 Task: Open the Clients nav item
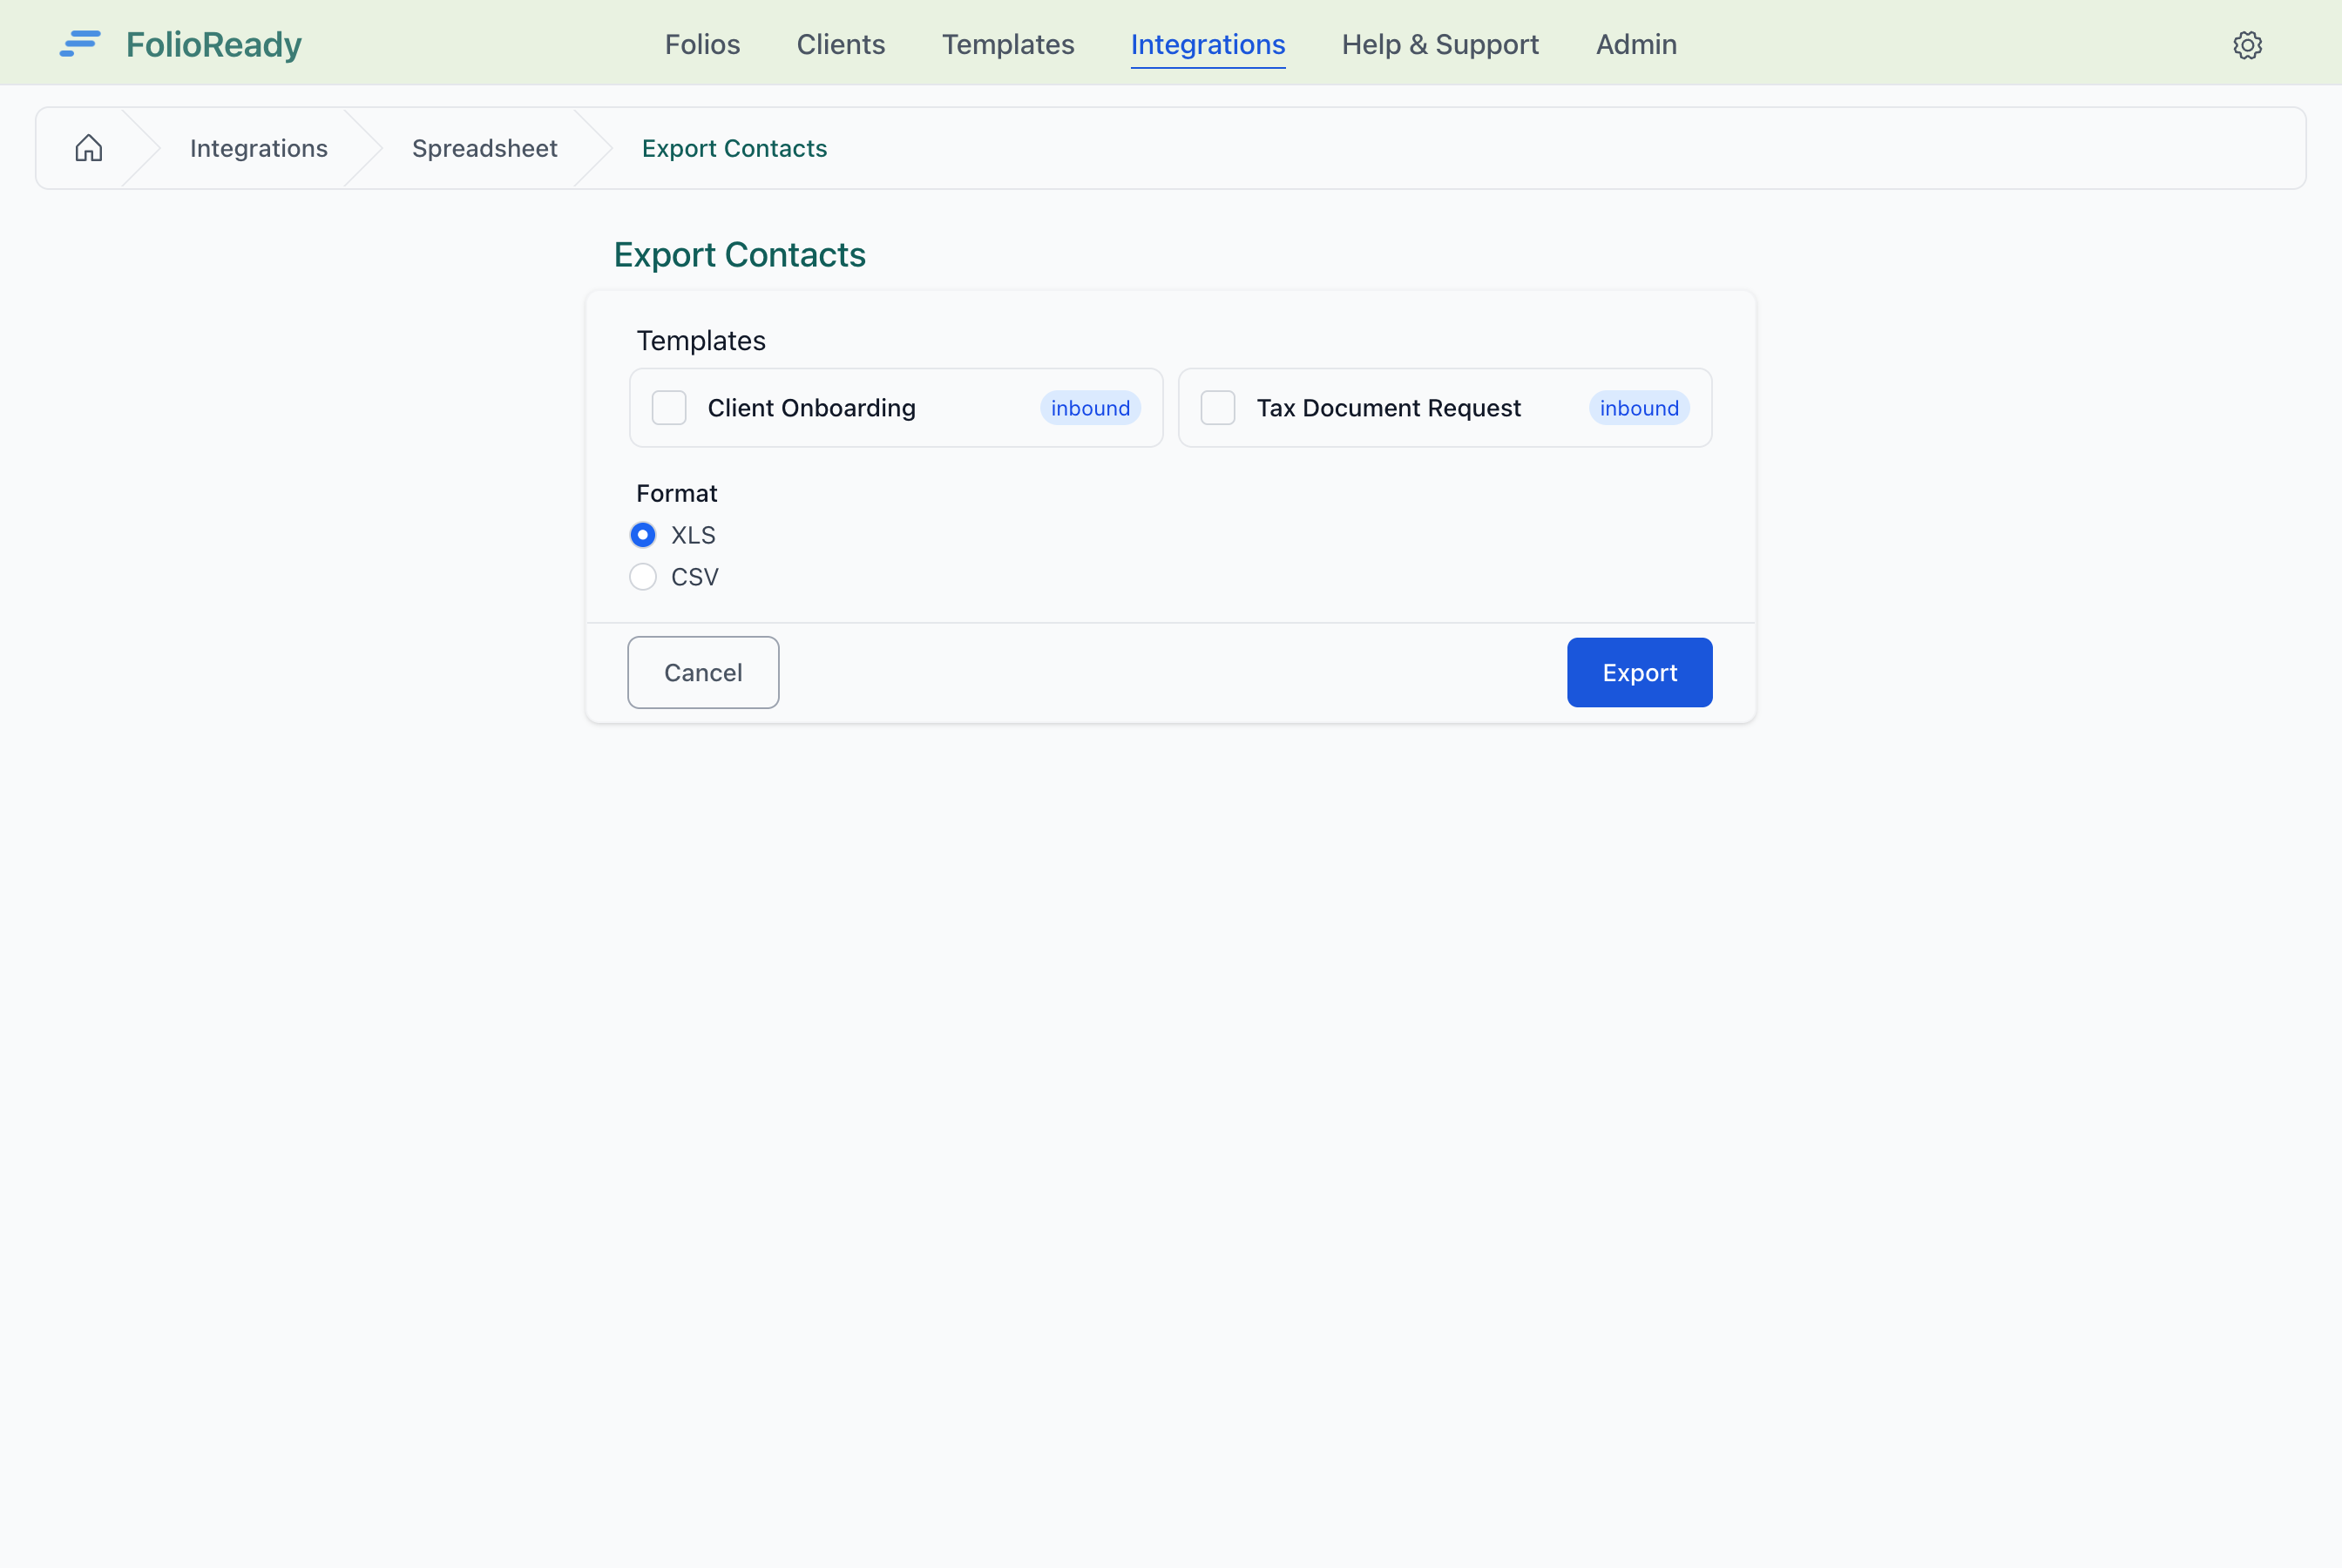[x=840, y=44]
